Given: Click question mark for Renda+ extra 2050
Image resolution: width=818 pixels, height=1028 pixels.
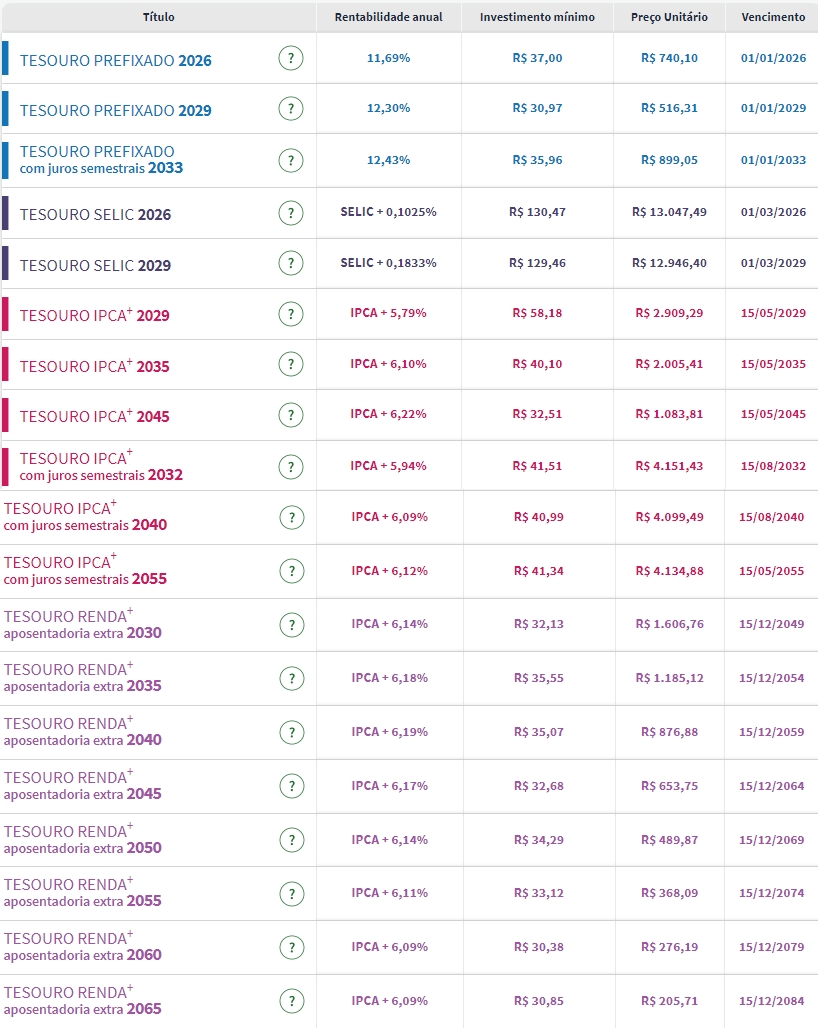Looking at the screenshot, I should coord(290,840).
